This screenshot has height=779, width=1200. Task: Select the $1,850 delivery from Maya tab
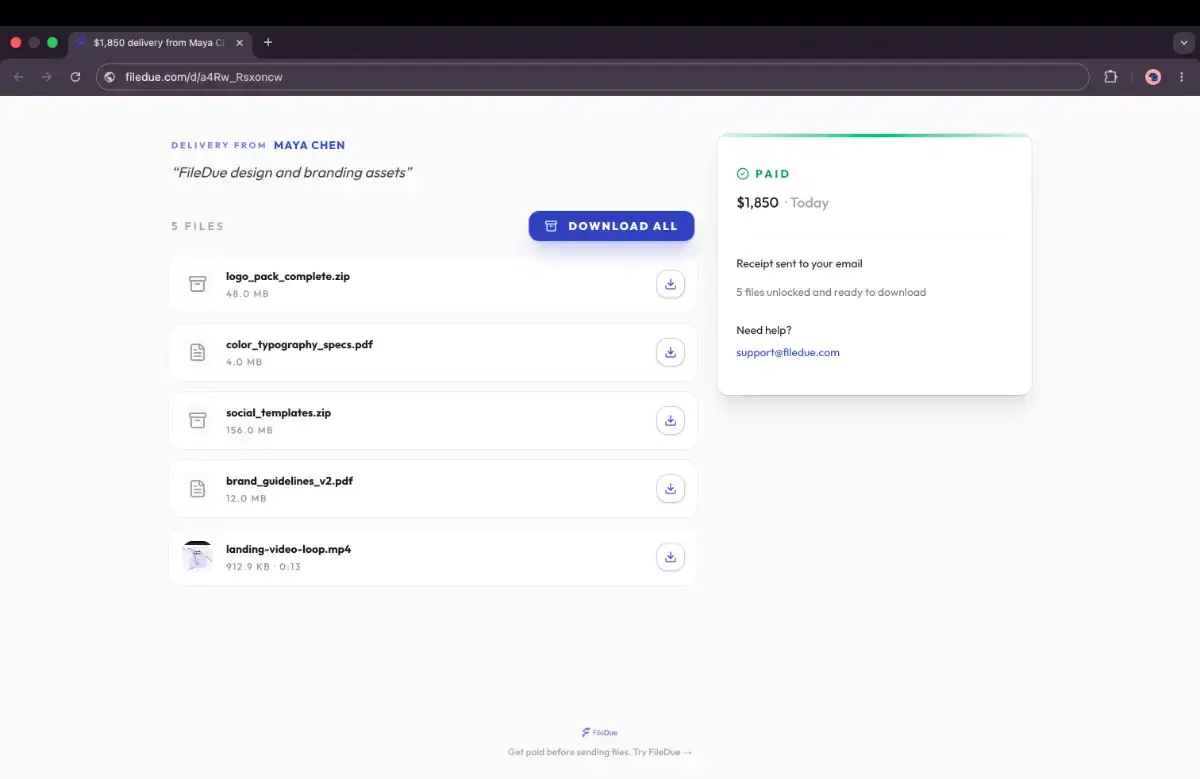click(x=161, y=43)
